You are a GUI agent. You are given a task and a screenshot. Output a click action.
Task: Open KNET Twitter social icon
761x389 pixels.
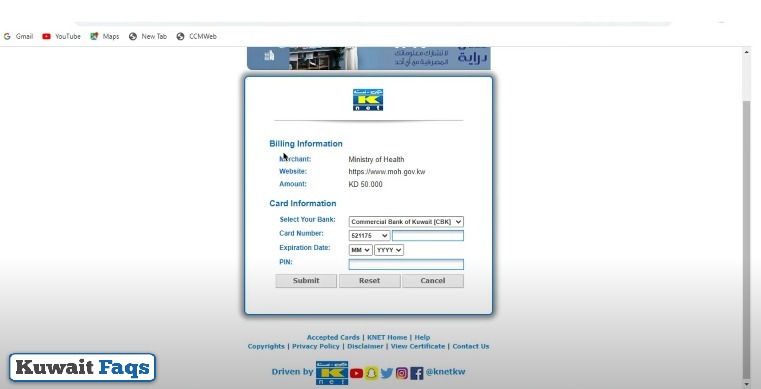pos(387,373)
